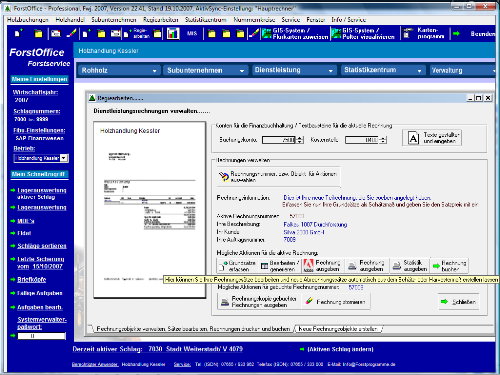Expand the Subunternehmen dropdown menu
This screenshot has width=500, height=375.
click(205, 70)
